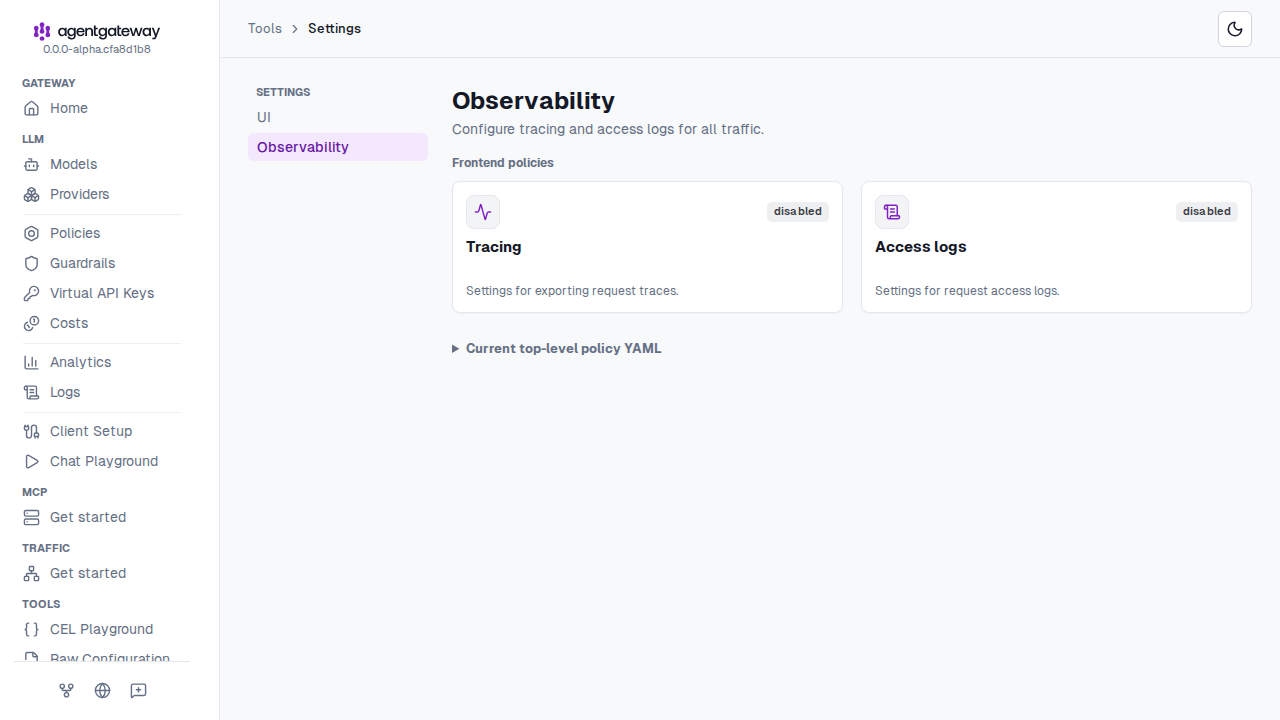Click the version text 0.0.0-alpha.cfa8d1b8
The width and height of the screenshot is (1280, 720).
(97, 49)
